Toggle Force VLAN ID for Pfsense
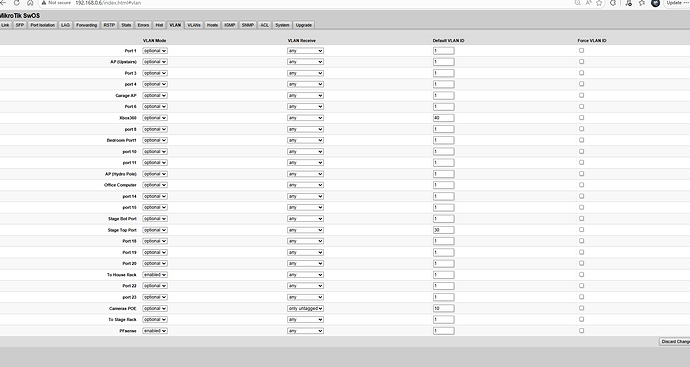 click(581, 330)
